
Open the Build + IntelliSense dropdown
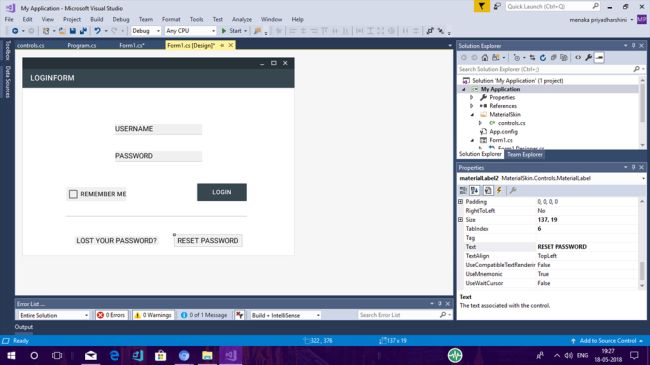click(286, 315)
